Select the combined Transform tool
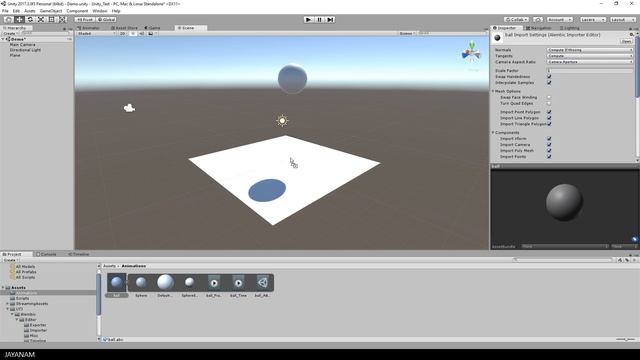640x360 pixels. 62,20
